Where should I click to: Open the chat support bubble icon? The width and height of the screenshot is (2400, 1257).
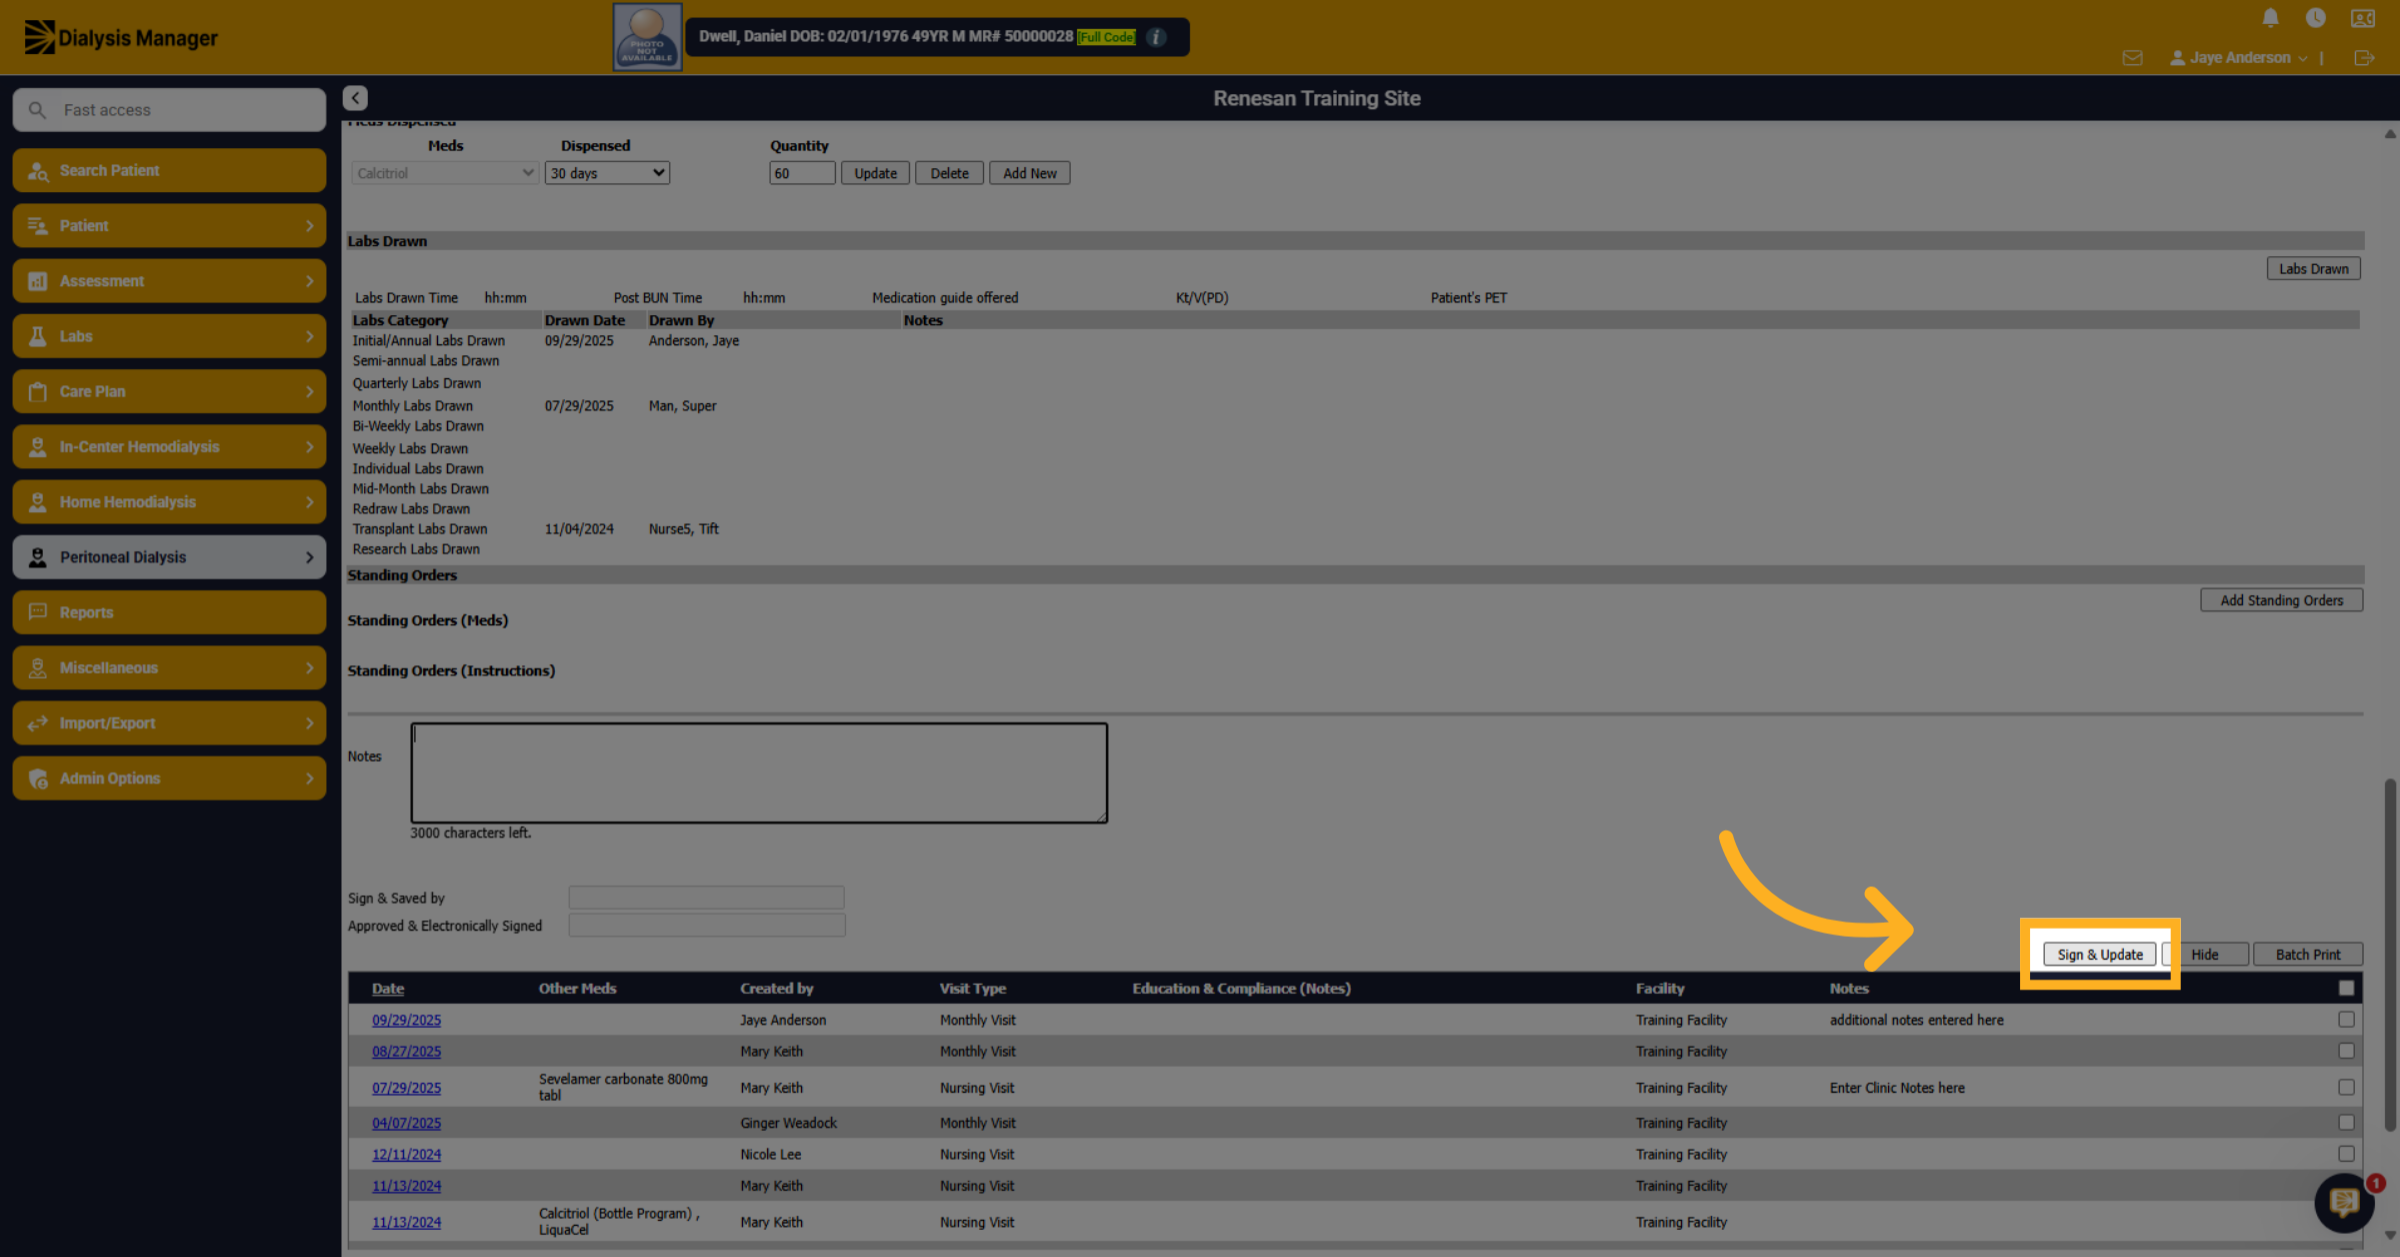point(2344,1202)
